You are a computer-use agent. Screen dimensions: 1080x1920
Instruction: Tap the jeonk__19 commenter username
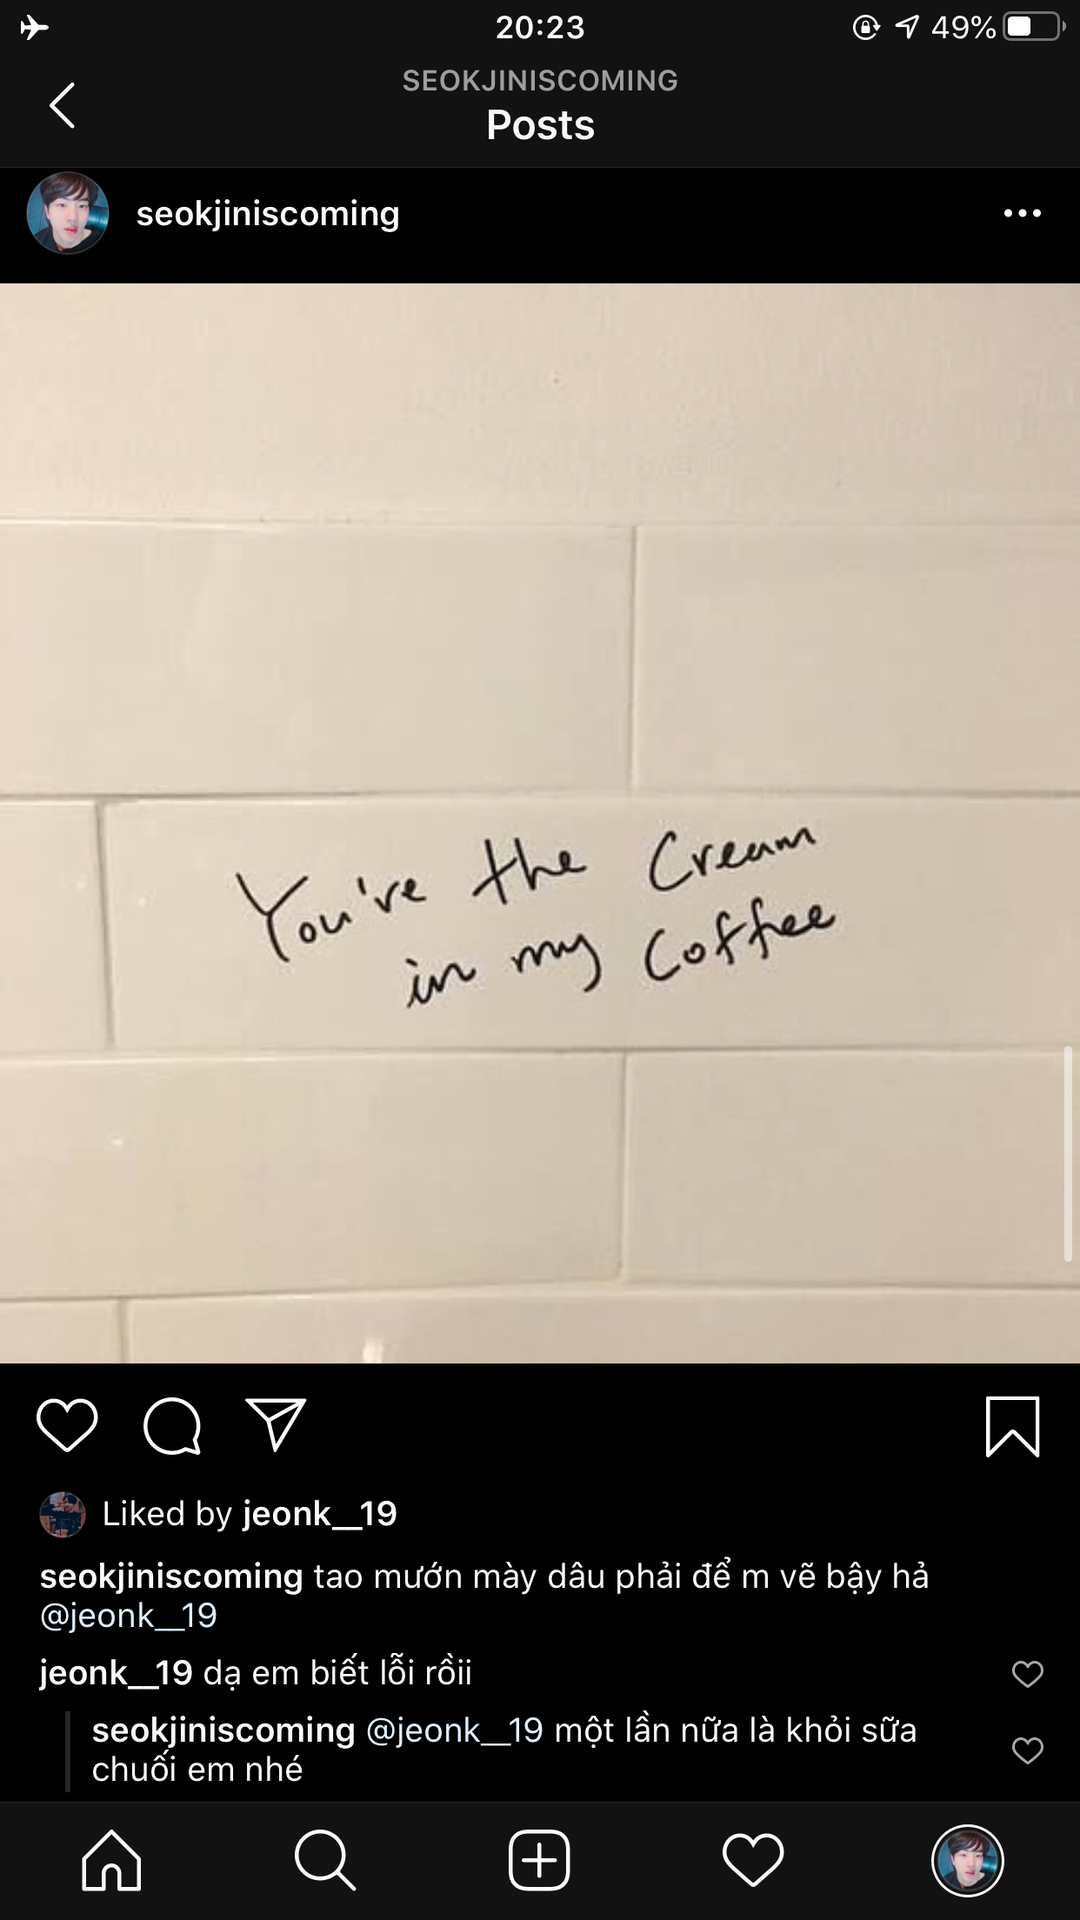click(116, 1672)
